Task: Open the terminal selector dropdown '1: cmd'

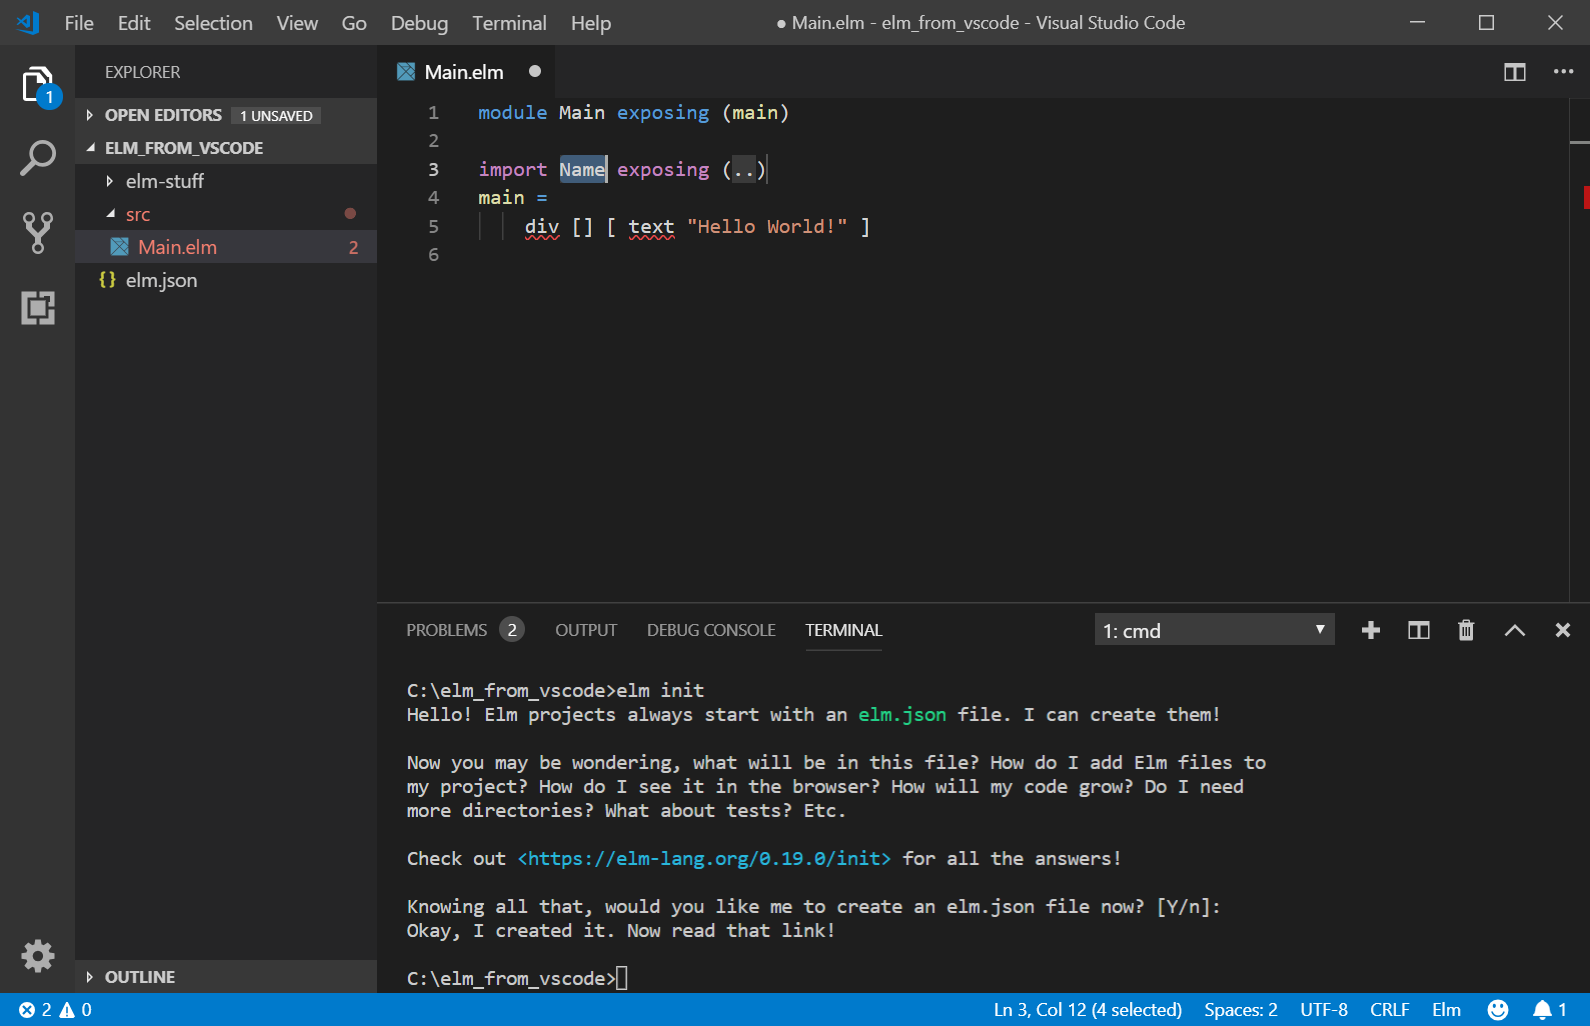Action: (x=1213, y=630)
